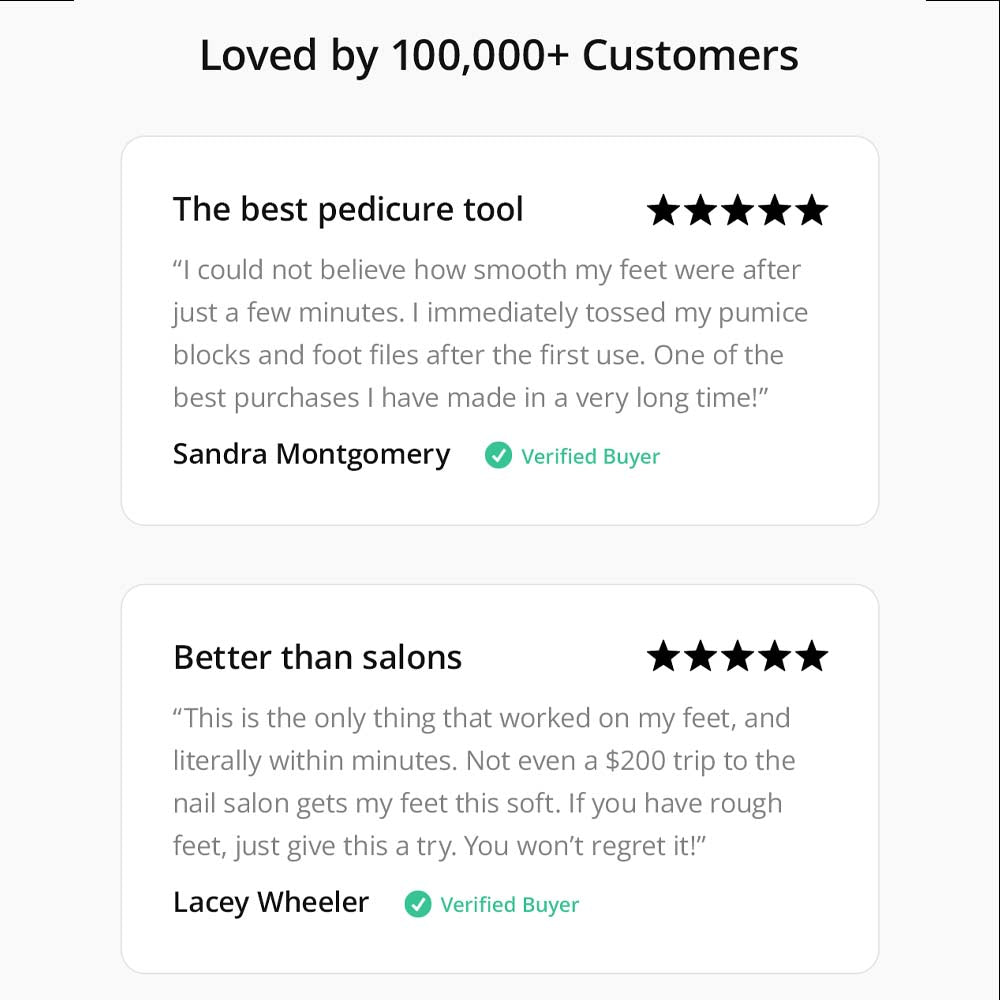
Task: Click Verified Buyer label for Sandra Montgomery
Action: [591, 457]
